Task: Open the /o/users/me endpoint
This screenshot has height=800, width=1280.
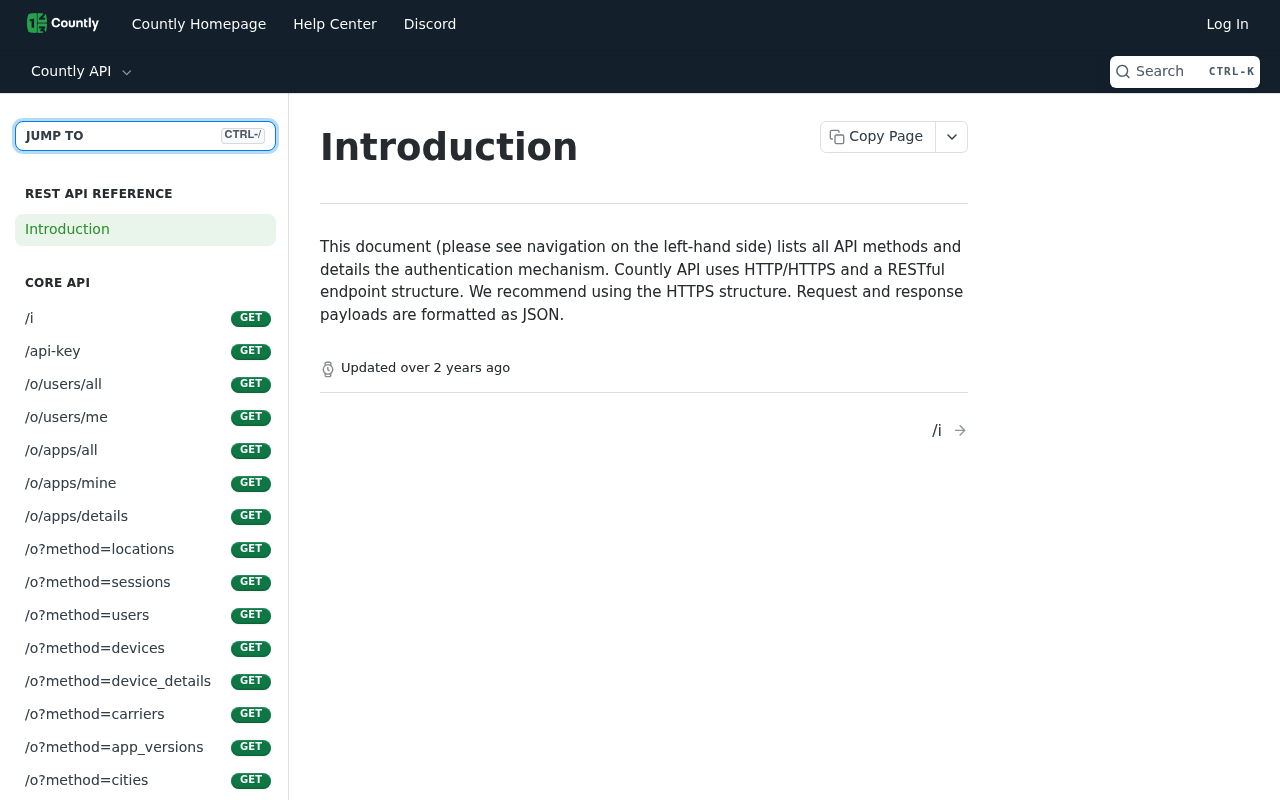Action: pyautogui.click(x=146, y=417)
